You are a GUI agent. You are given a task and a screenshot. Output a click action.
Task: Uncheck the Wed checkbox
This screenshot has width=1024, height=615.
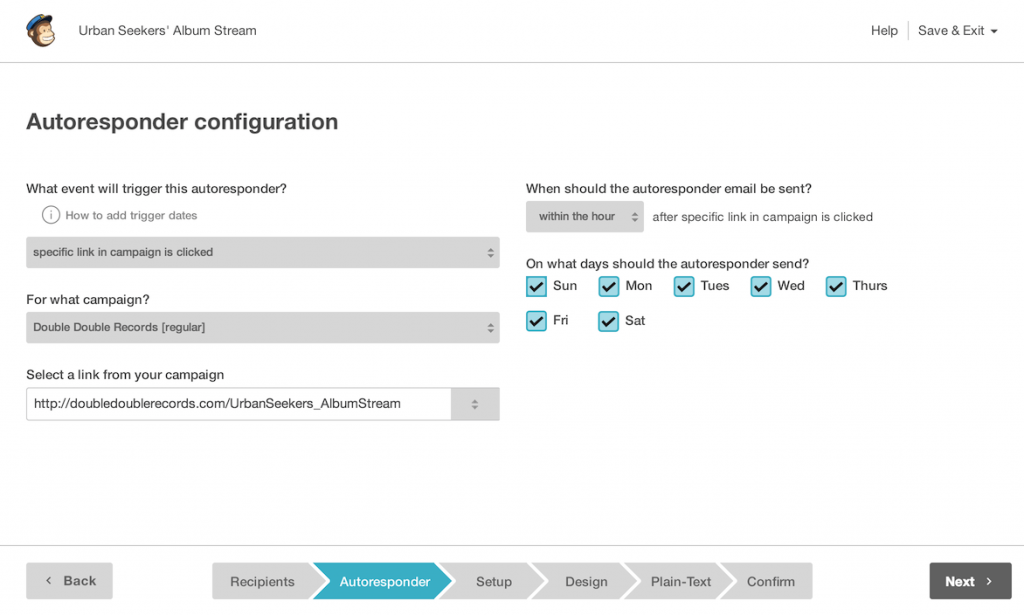761,287
